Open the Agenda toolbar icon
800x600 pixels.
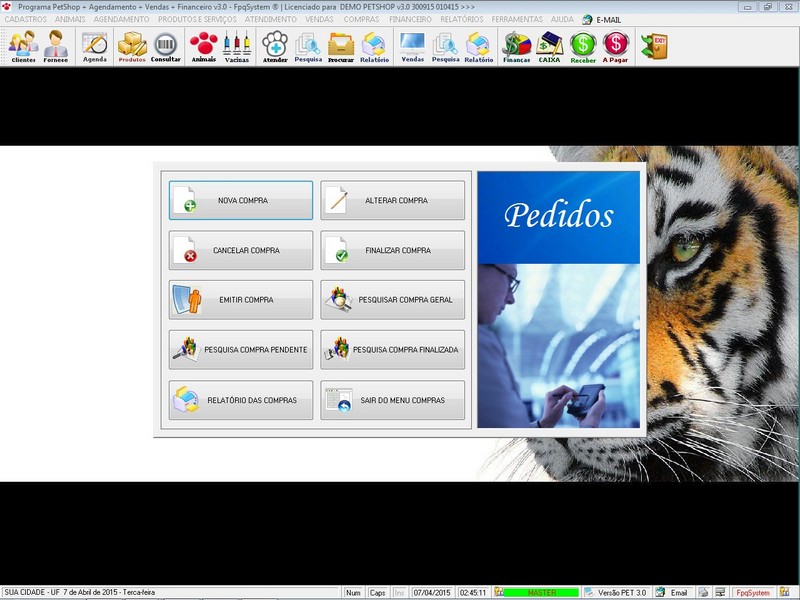point(95,46)
